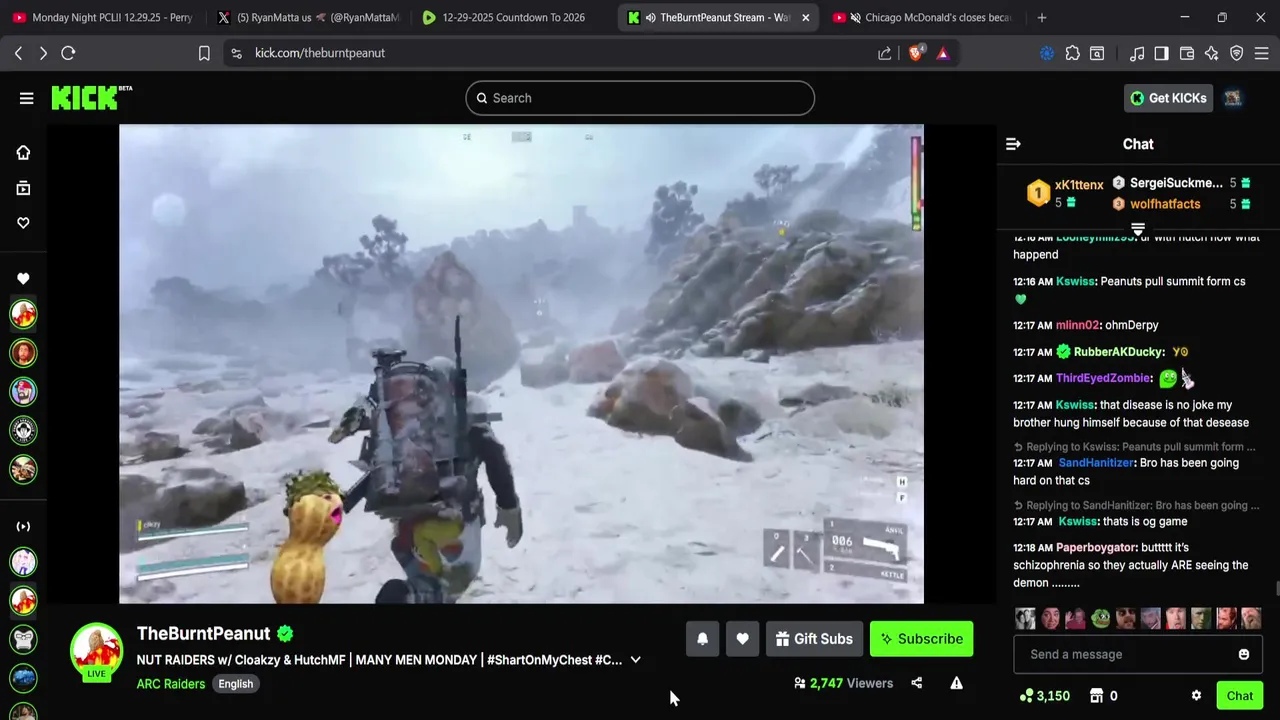Viewport: 1280px width, 720px height.
Task: Click the English language tag
Action: tap(236, 684)
